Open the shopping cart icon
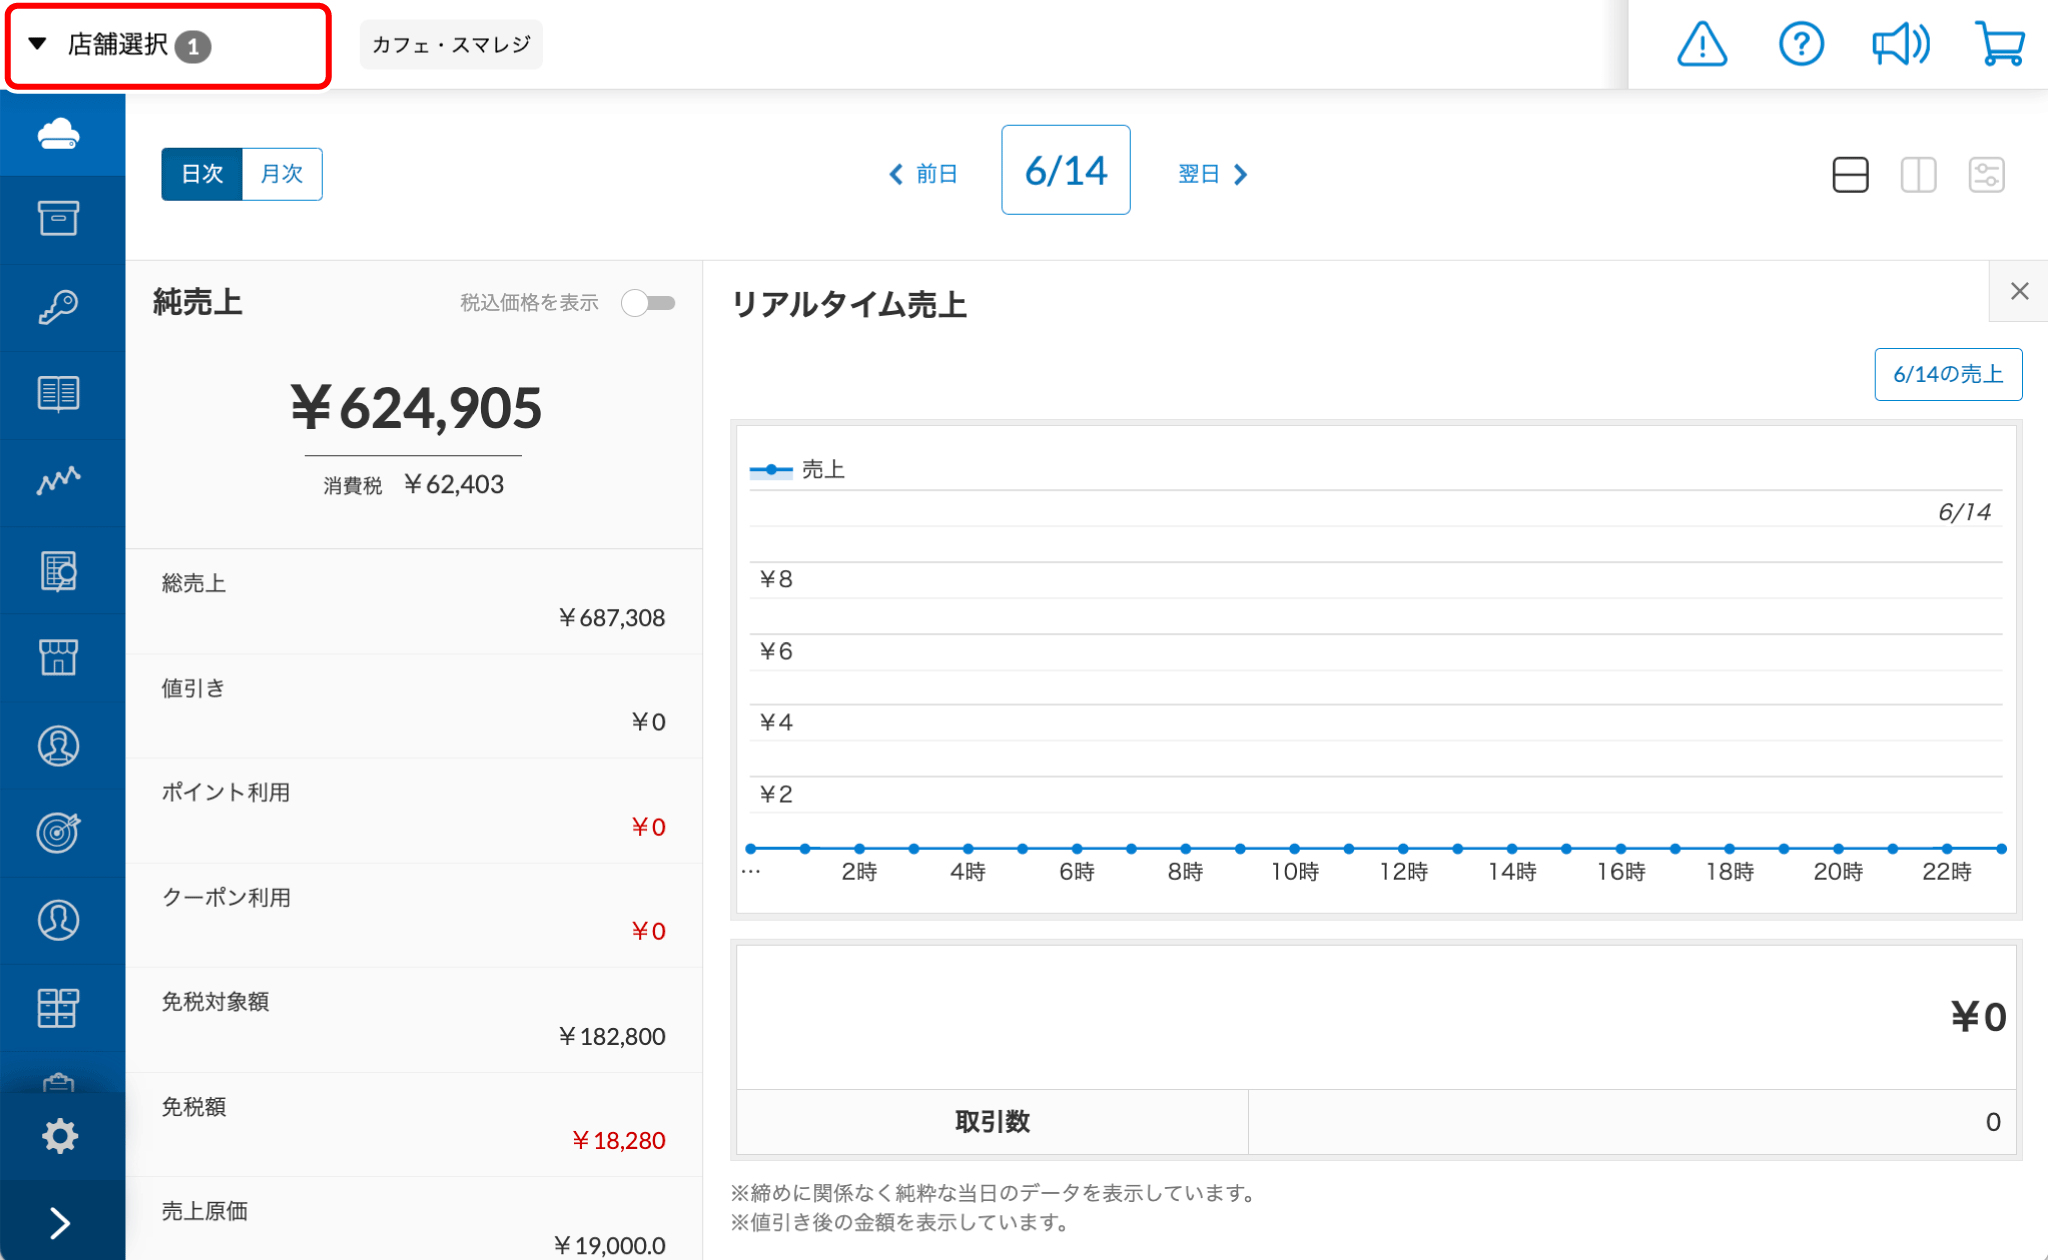The image size is (2048, 1260). click(x=2000, y=45)
